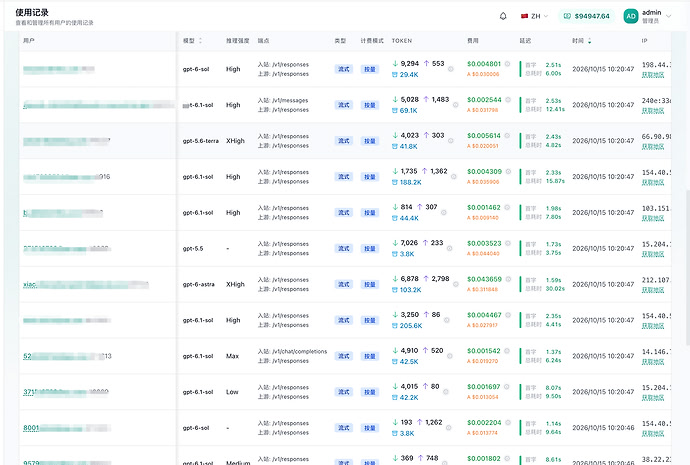The image size is (690, 465).
Task: Click cost info icon beside $0.005614
Action: 507,135
